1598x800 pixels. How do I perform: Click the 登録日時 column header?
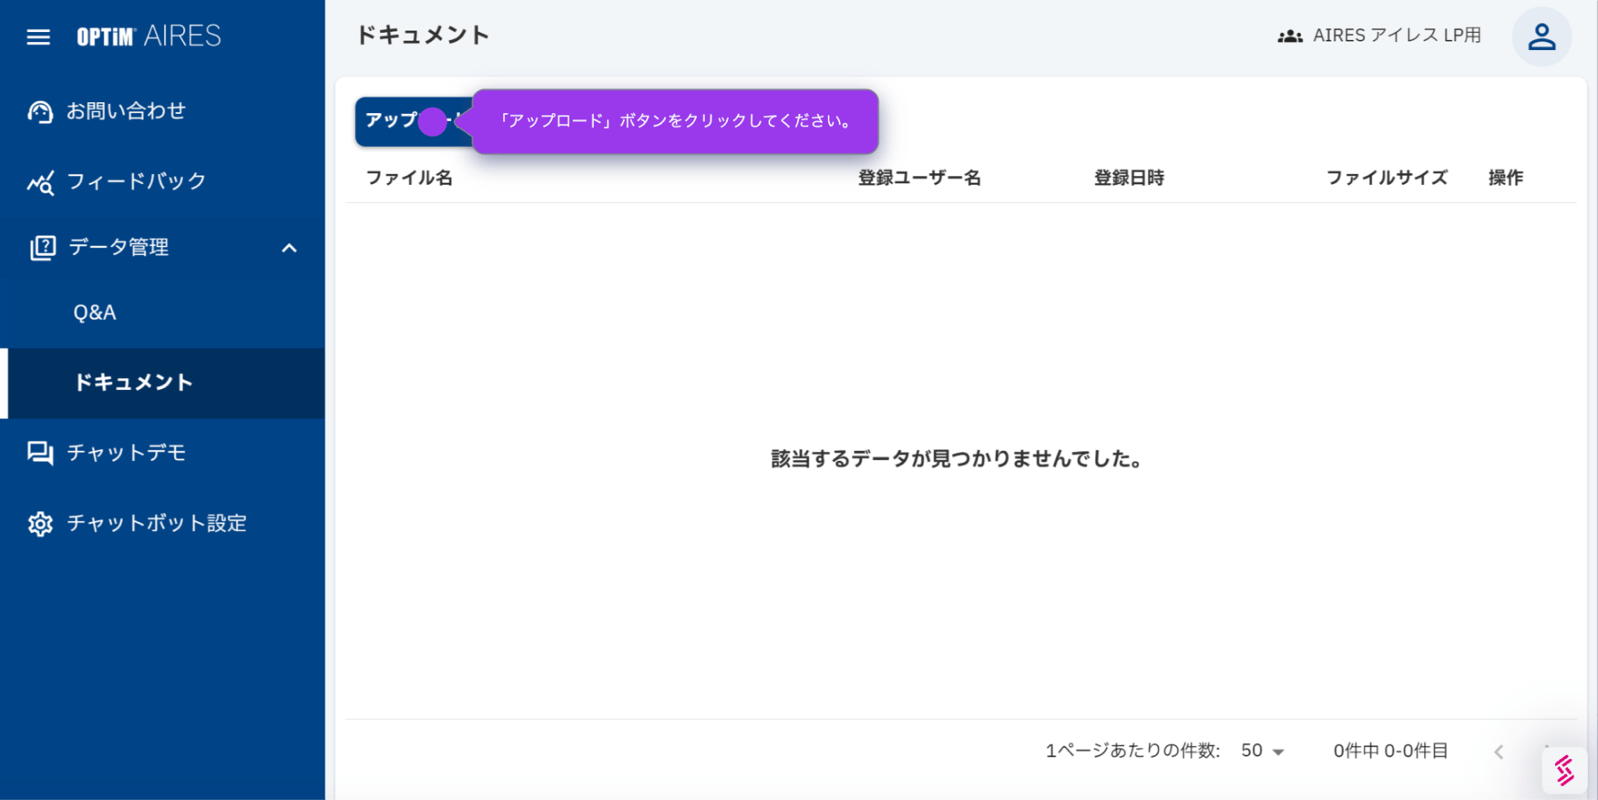coord(1128,178)
